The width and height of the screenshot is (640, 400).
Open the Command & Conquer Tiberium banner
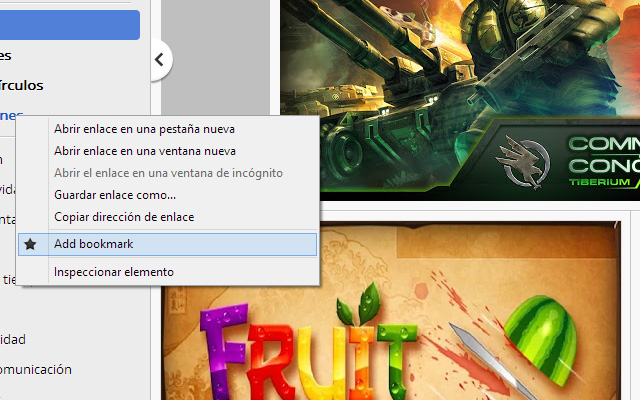460,100
